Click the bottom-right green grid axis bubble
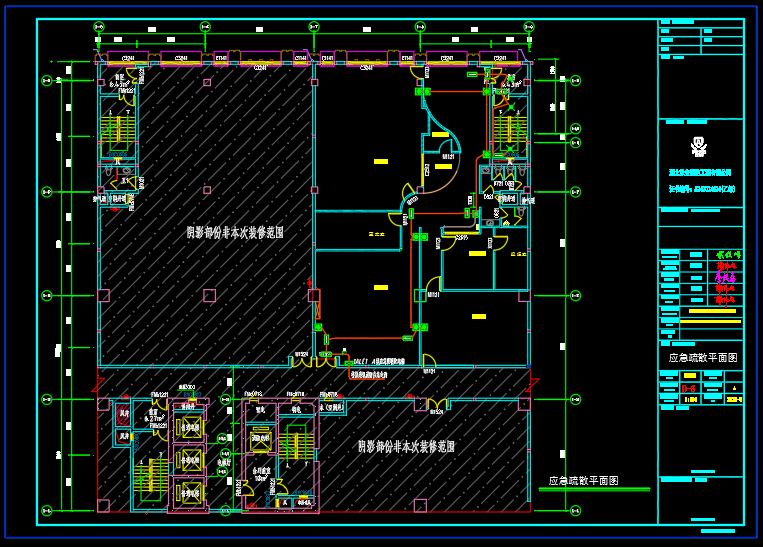The image size is (763, 547). pos(575,510)
